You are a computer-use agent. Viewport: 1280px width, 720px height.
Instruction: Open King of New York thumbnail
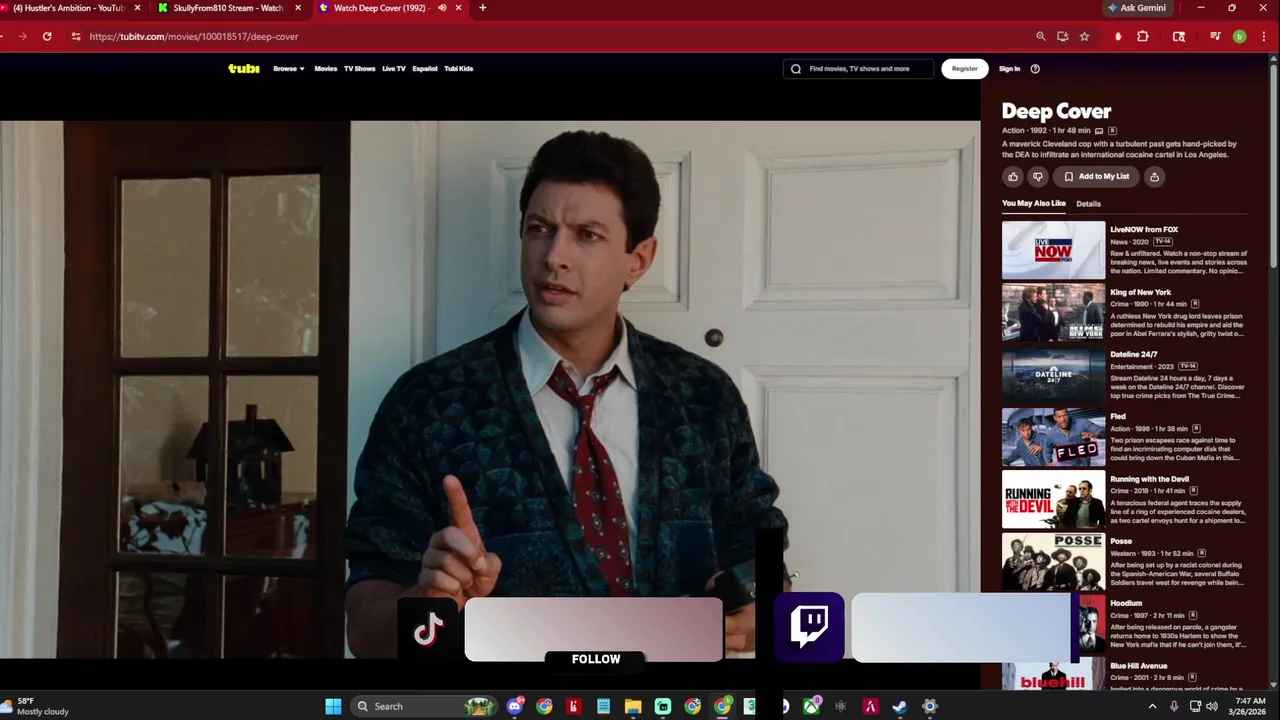pos(1053,312)
